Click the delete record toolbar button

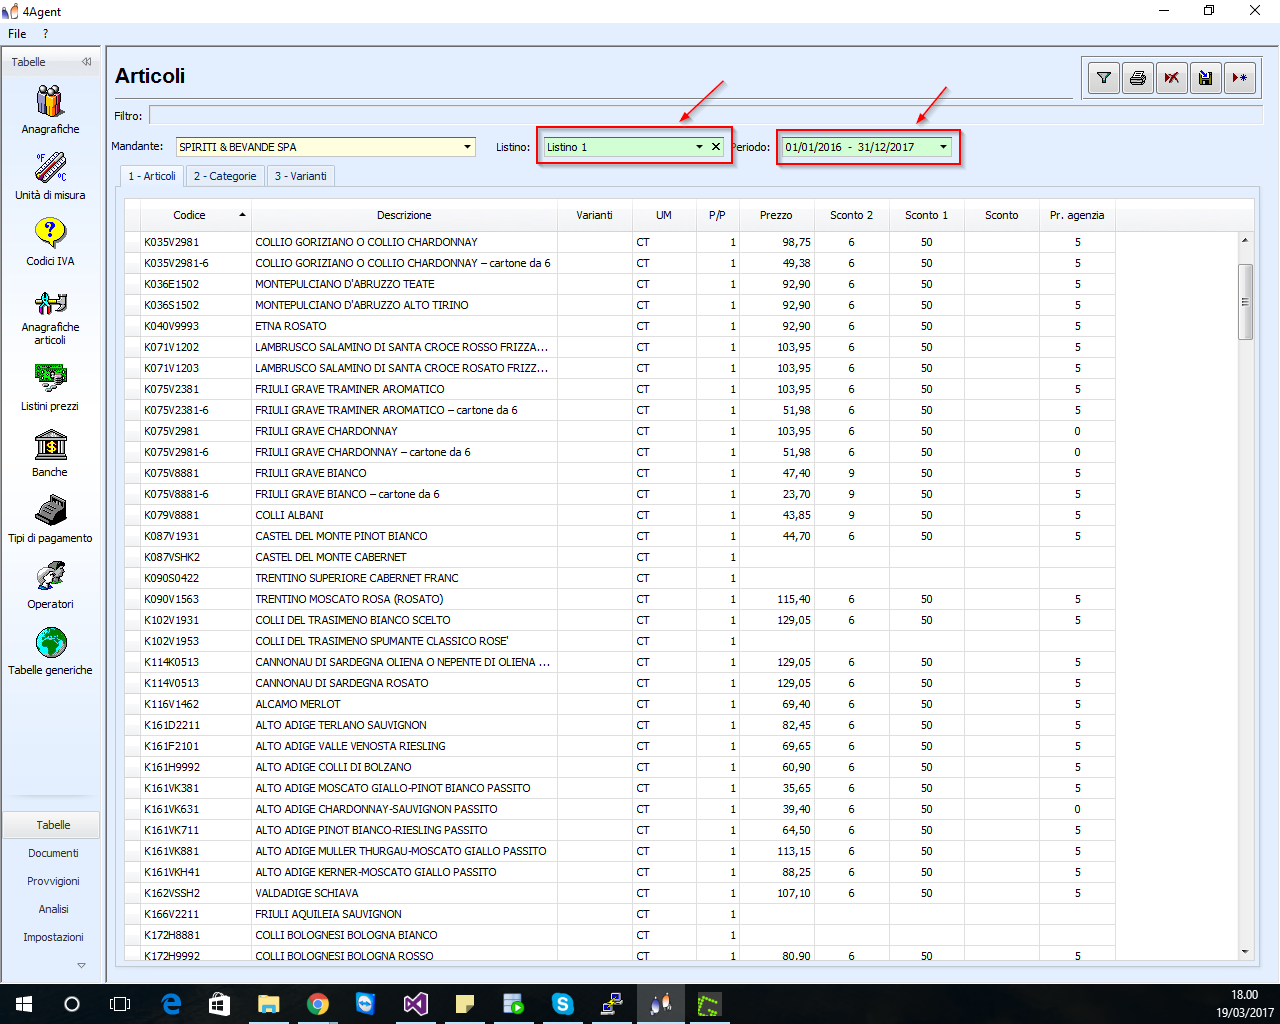pos(1172,77)
